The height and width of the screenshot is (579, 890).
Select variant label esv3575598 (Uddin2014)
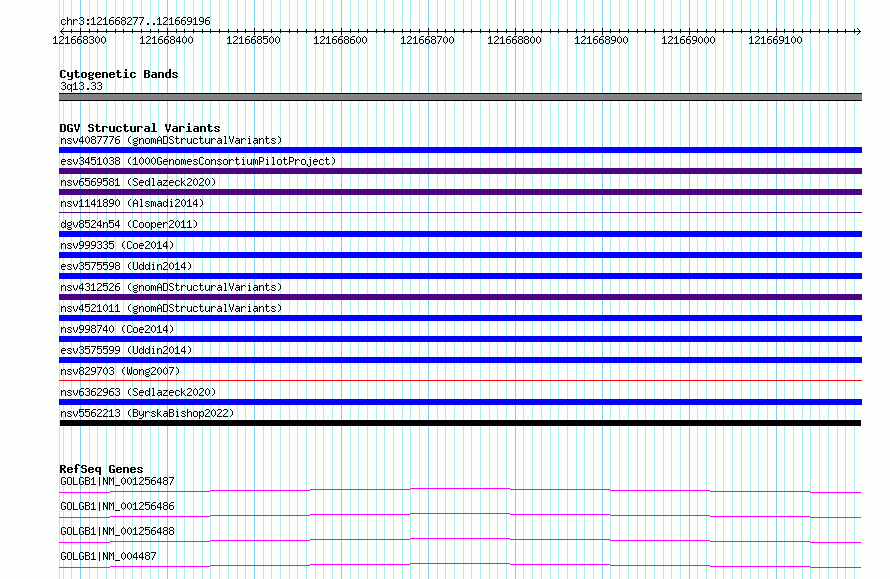126,266
